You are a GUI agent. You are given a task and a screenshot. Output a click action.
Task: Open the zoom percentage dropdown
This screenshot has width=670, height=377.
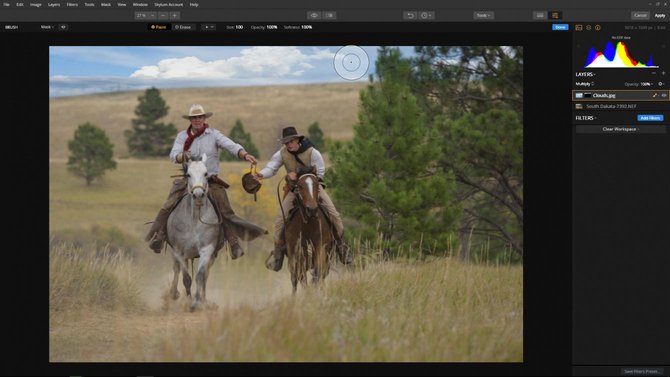pos(145,15)
